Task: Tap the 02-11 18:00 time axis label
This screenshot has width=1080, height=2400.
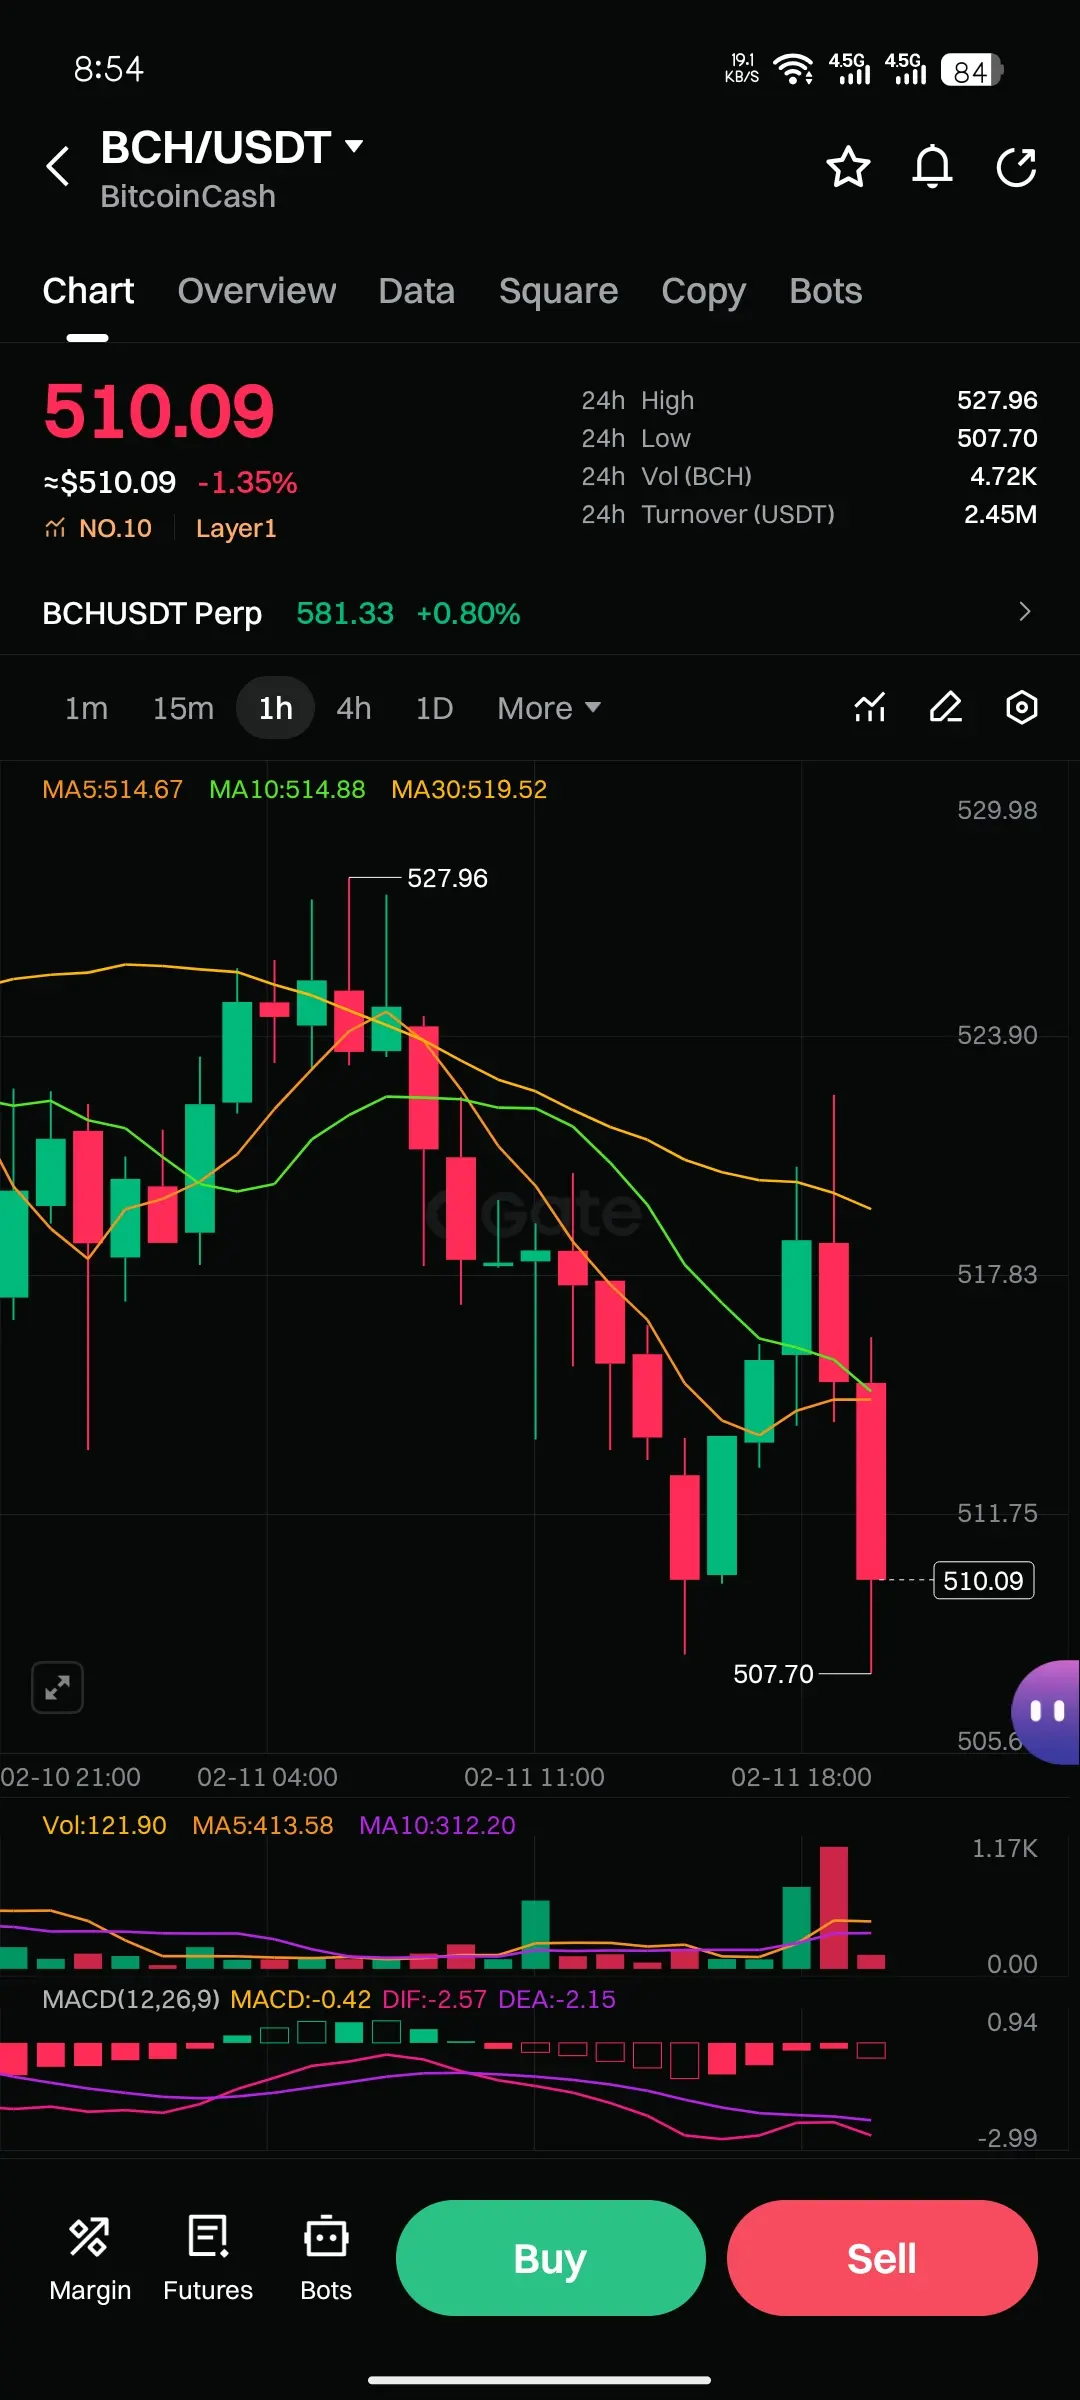Action: point(801,1777)
